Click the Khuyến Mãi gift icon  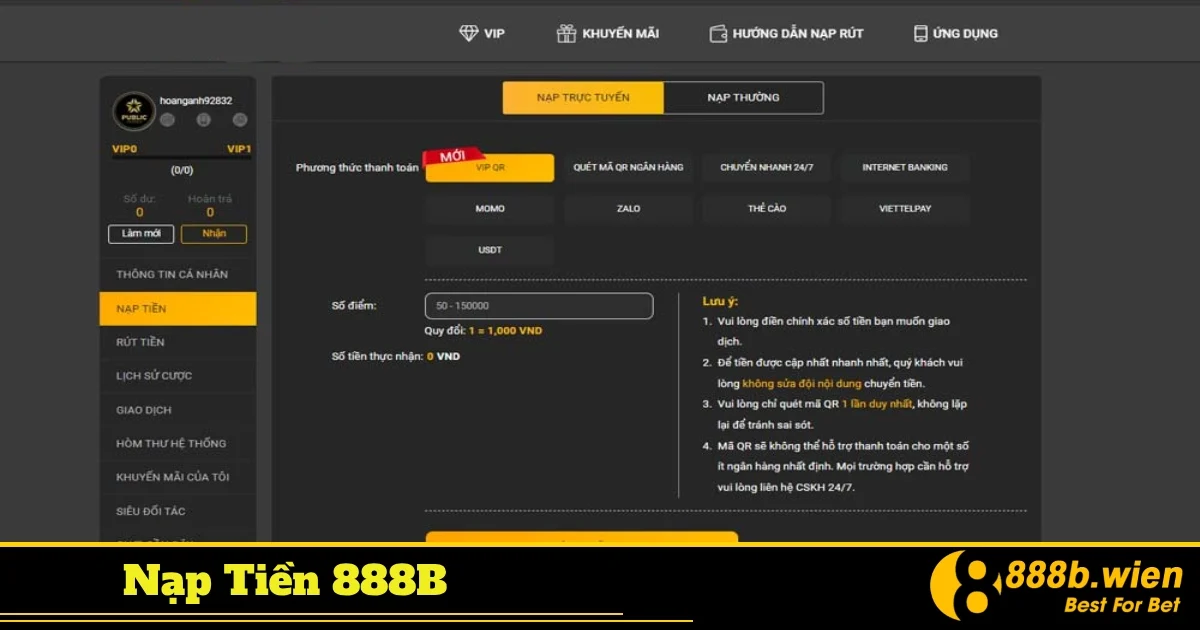point(567,33)
